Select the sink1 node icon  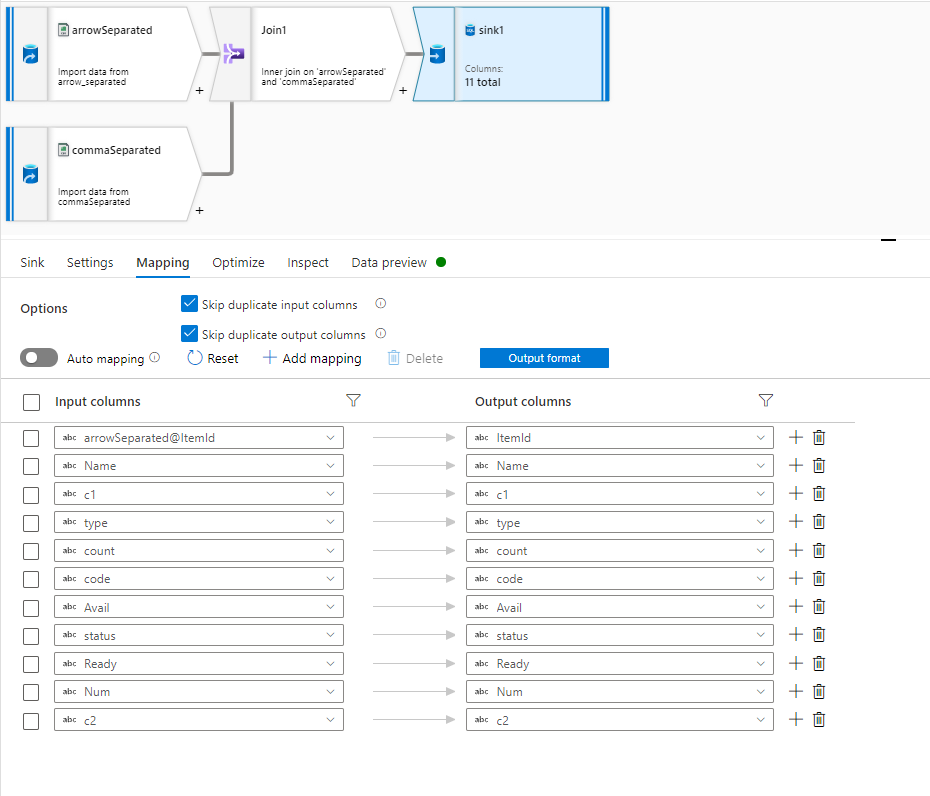point(437,54)
